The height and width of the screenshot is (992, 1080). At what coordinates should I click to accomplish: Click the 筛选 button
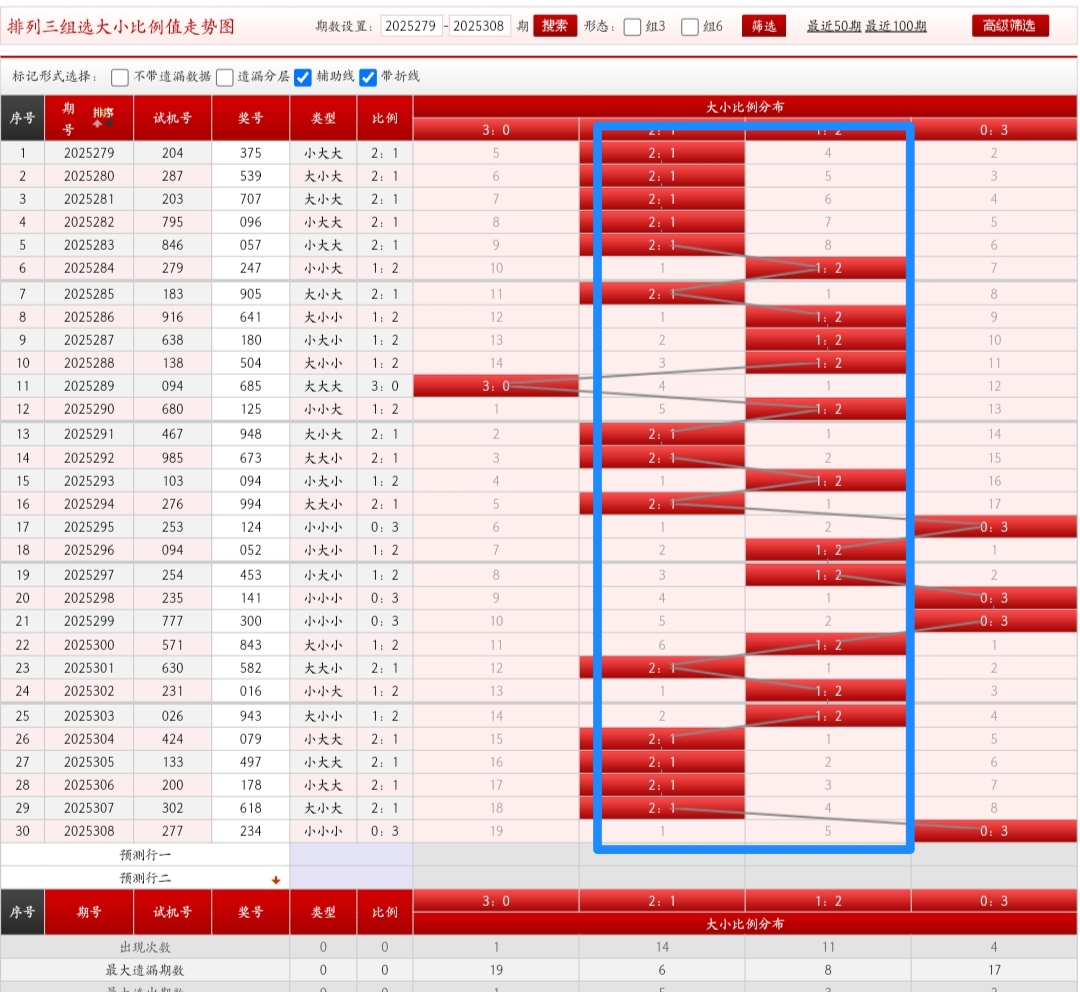pyautogui.click(x=764, y=26)
